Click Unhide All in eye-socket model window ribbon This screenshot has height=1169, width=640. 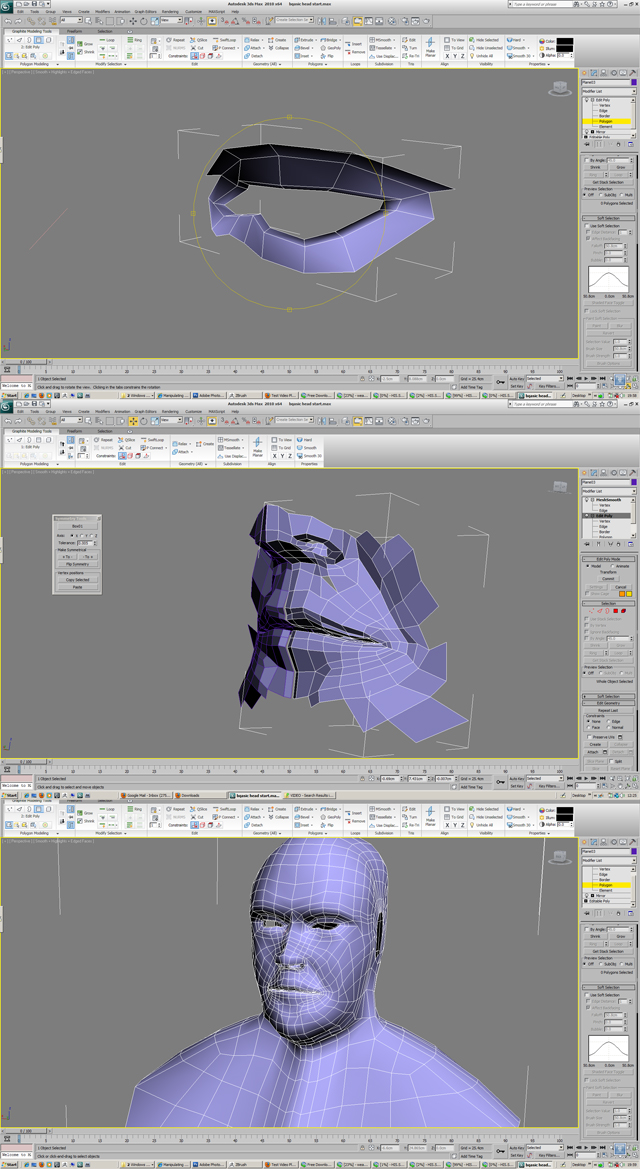[481, 56]
